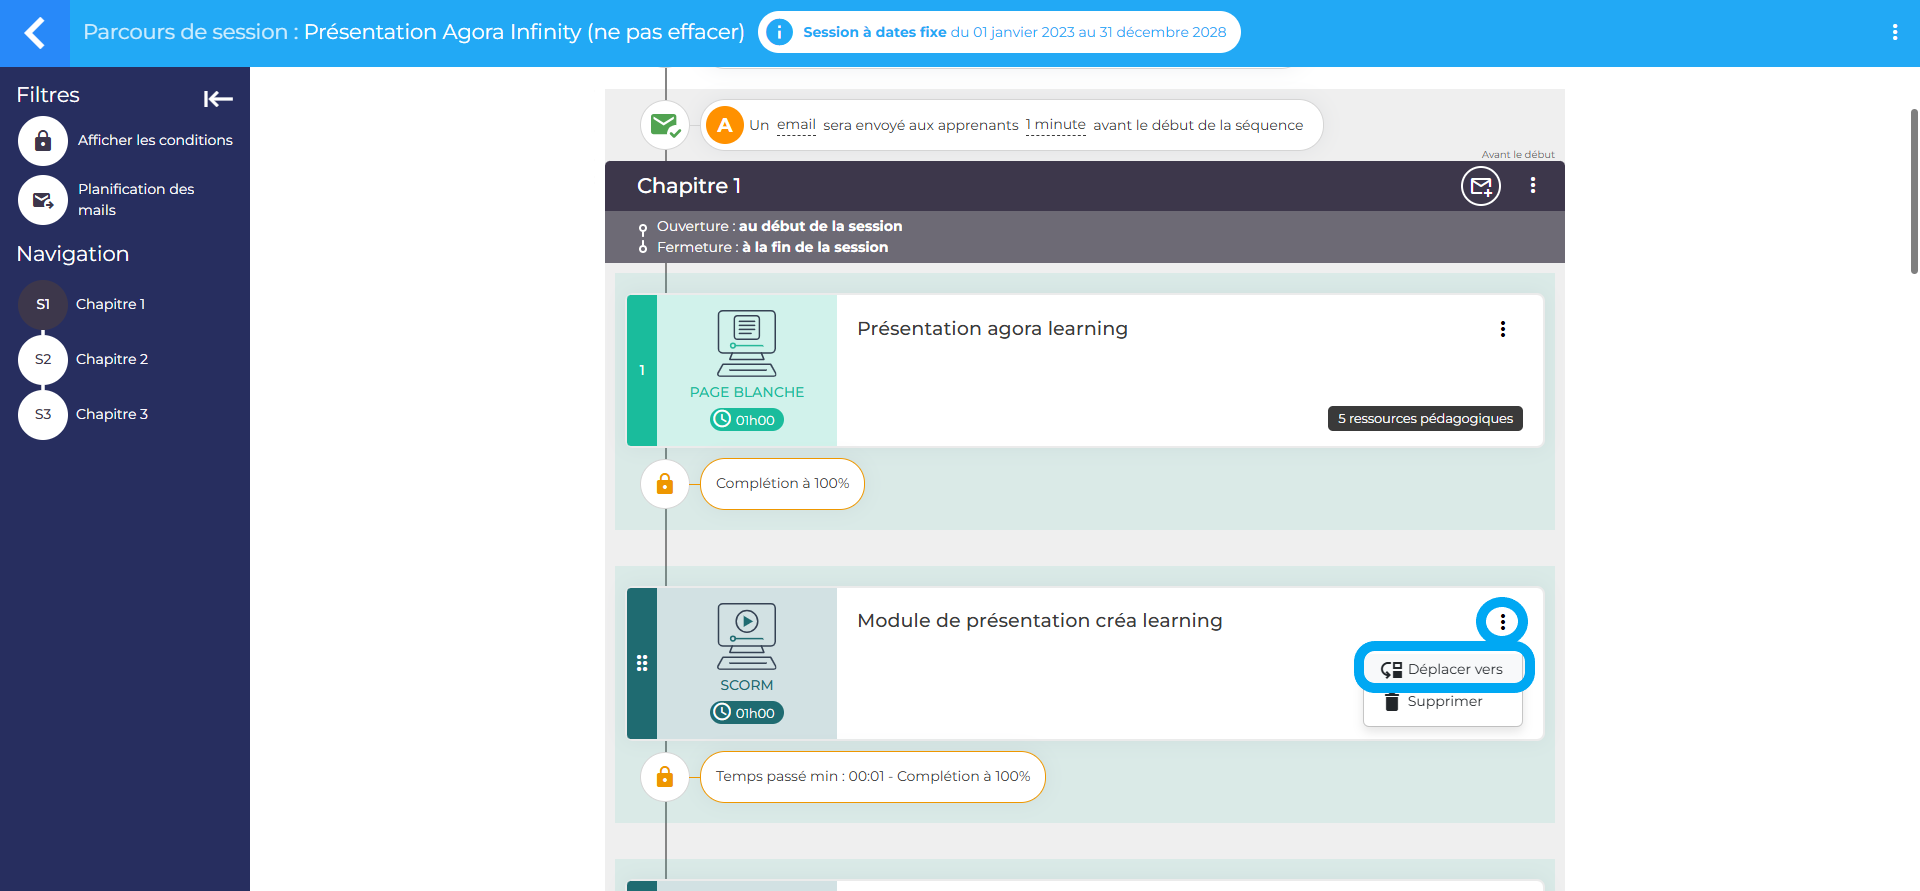Viewport: 1920px width, 891px height.
Task: Collapse the Filtres sidebar panel
Action: click(x=217, y=98)
